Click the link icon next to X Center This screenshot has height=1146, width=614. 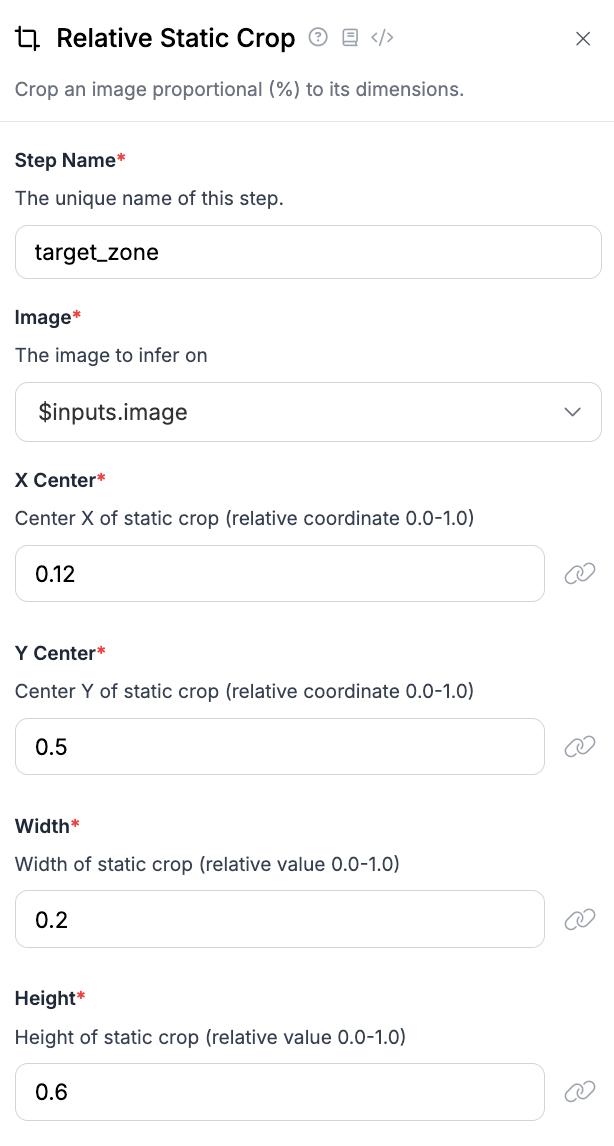pyautogui.click(x=580, y=573)
